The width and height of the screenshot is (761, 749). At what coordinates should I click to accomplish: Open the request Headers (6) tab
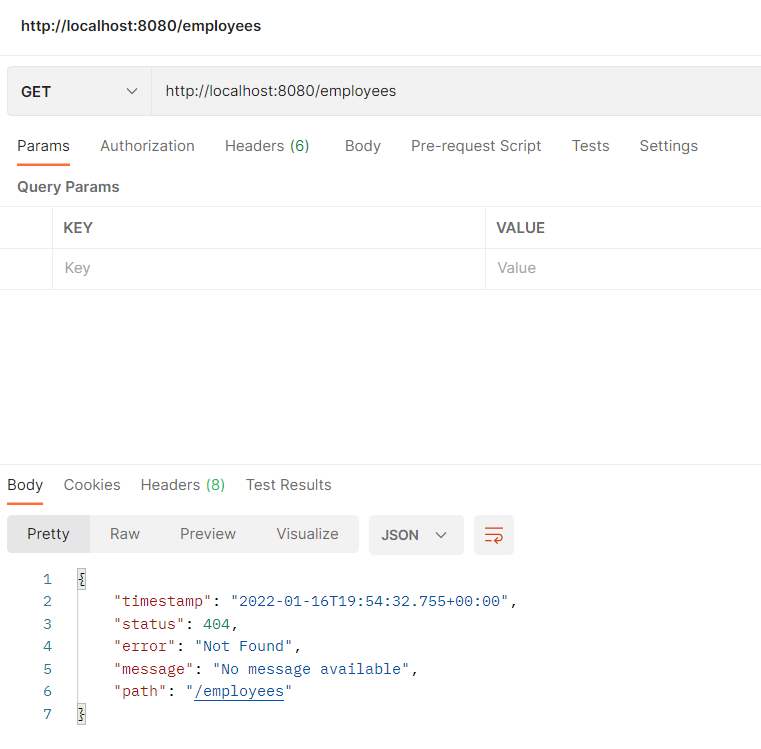click(267, 146)
